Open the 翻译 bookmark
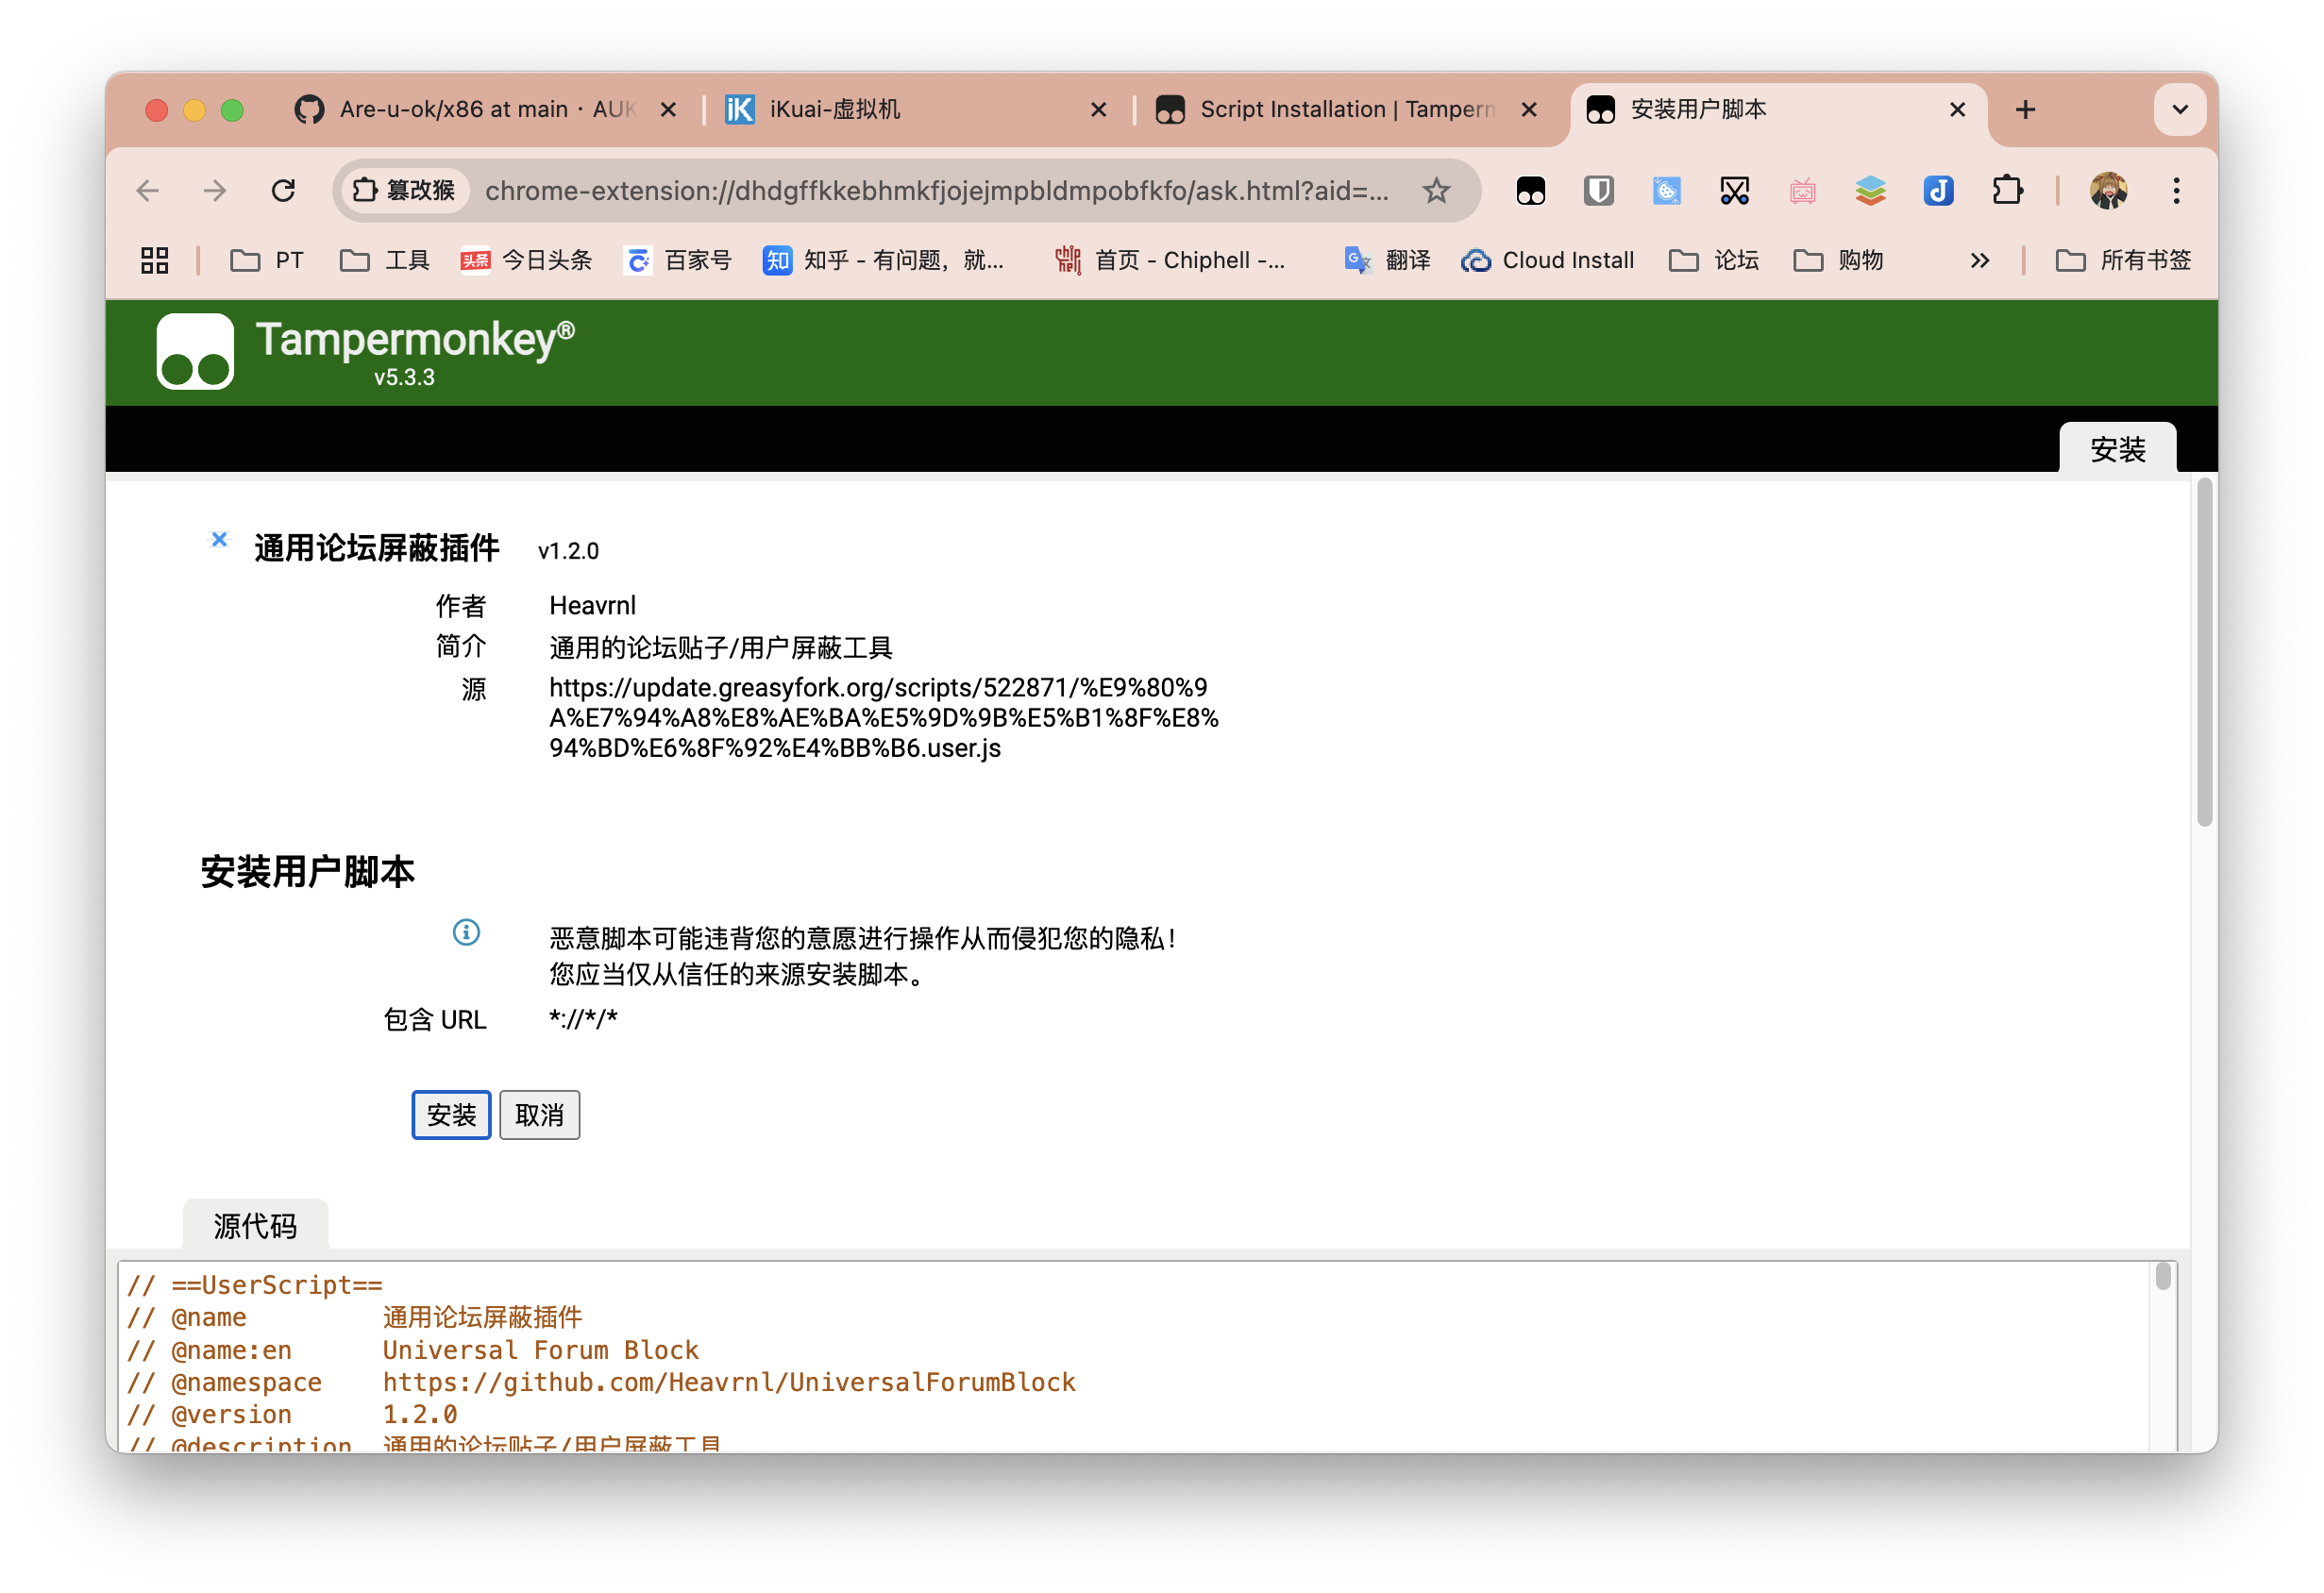This screenshot has height=1593, width=2324. tap(1387, 260)
